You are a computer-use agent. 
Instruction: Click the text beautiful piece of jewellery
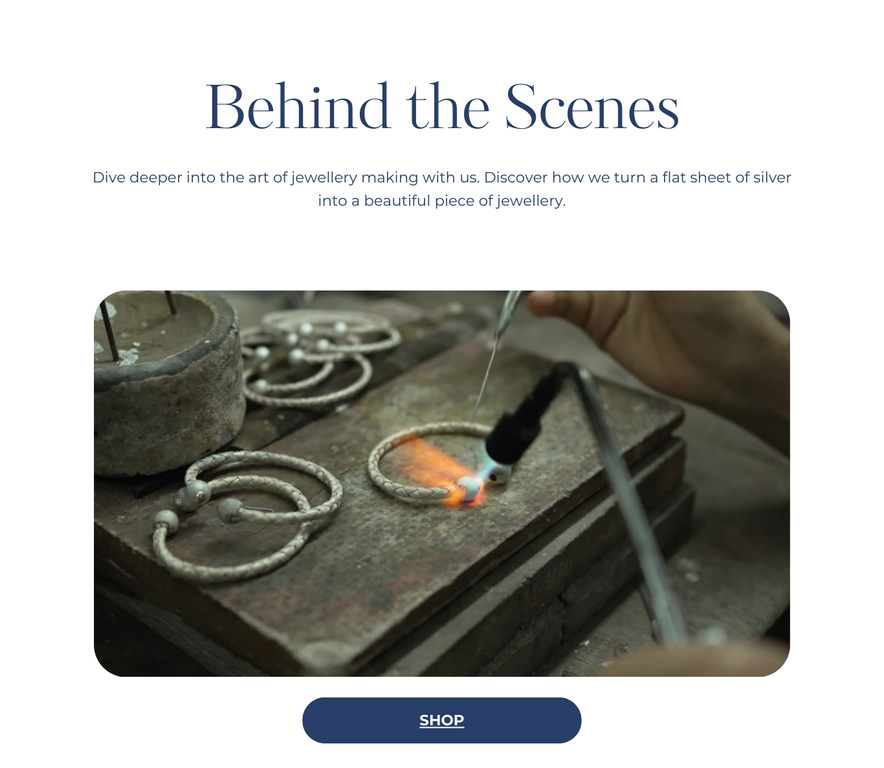(x=465, y=201)
